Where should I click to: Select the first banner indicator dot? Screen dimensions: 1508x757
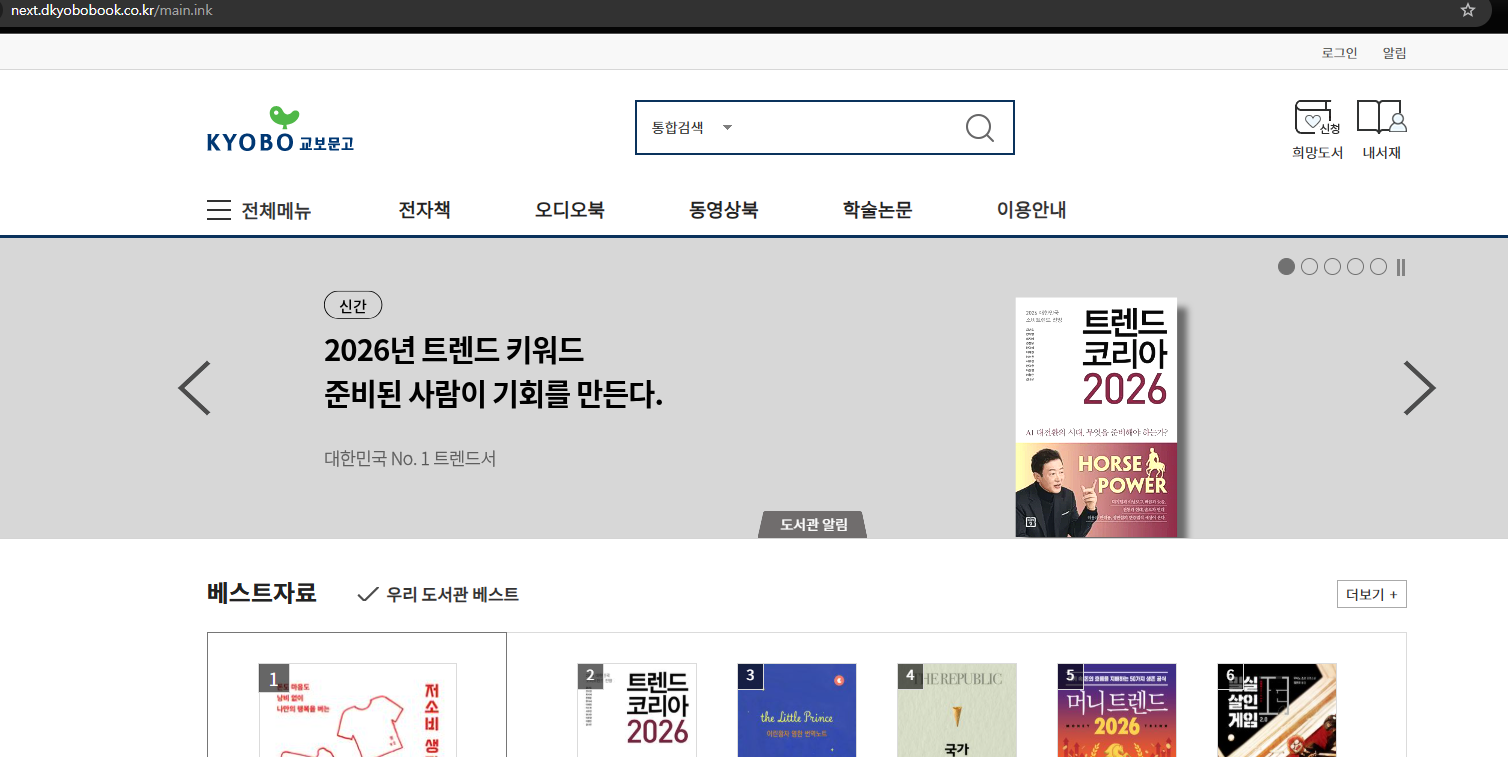tap(1286, 267)
